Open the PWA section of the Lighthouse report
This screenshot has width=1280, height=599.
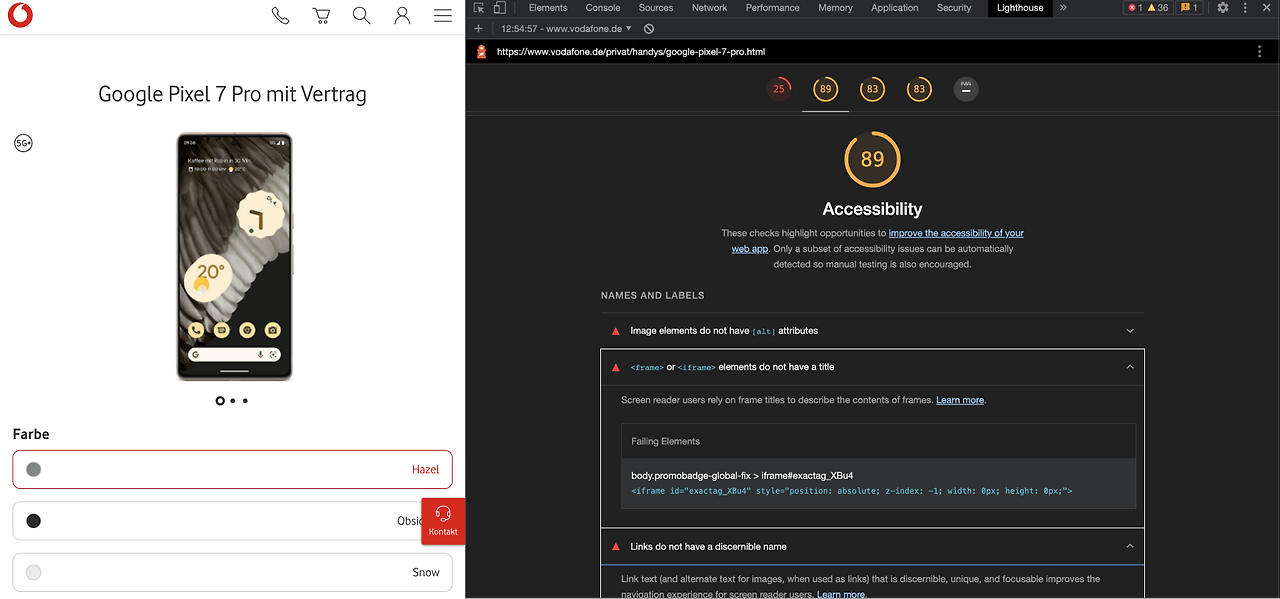966,89
